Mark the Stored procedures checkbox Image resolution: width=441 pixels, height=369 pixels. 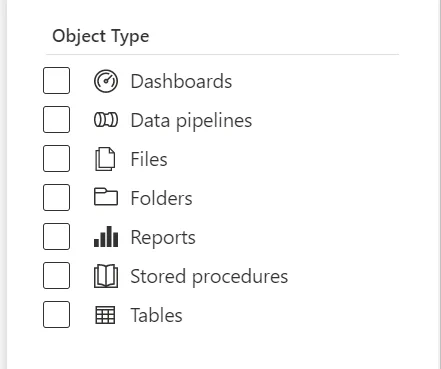pyautogui.click(x=56, y=276)
